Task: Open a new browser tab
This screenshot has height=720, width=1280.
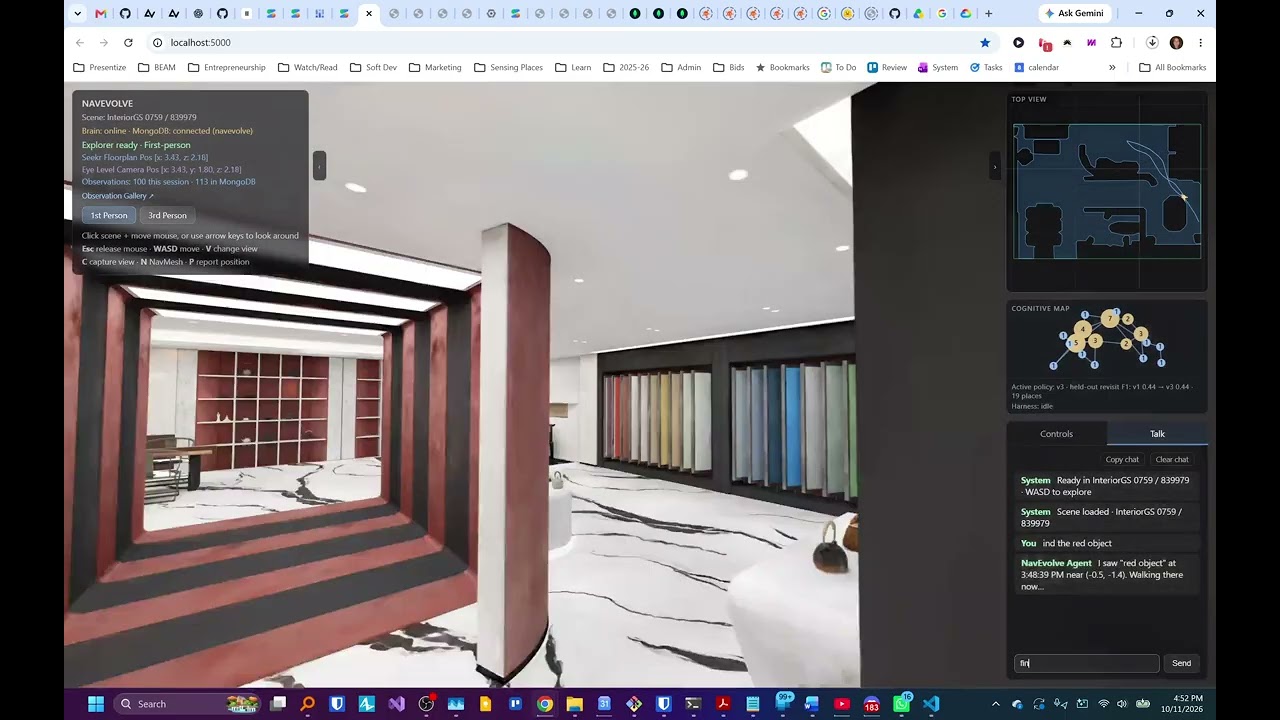Action: click(989, 14)
